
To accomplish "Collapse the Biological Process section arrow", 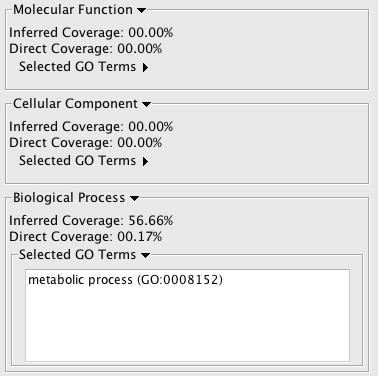I will click(134, 198).
